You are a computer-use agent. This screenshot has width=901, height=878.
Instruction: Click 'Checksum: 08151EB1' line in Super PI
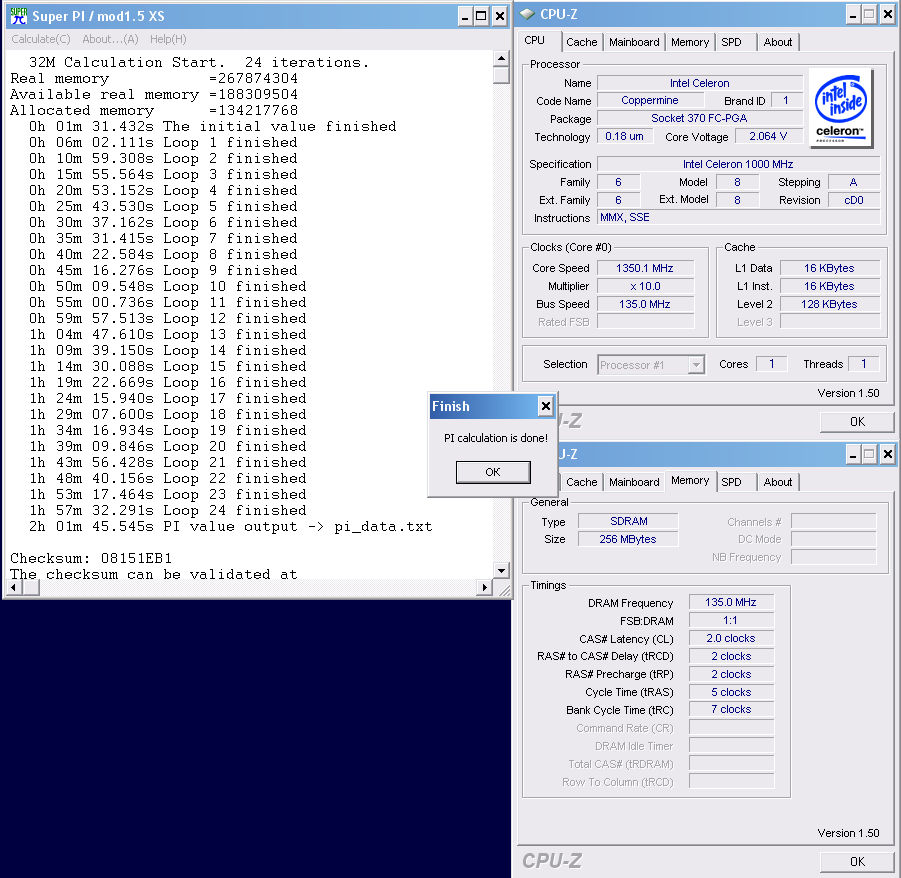coord(91,558)
